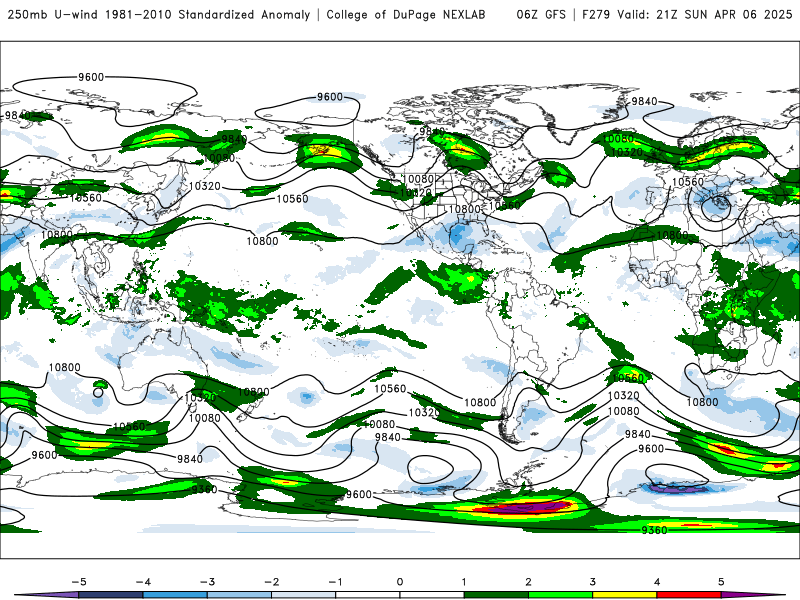Pick the bright green 2 to 3 colorbar segment
The image size is (800, 600).
560,595
